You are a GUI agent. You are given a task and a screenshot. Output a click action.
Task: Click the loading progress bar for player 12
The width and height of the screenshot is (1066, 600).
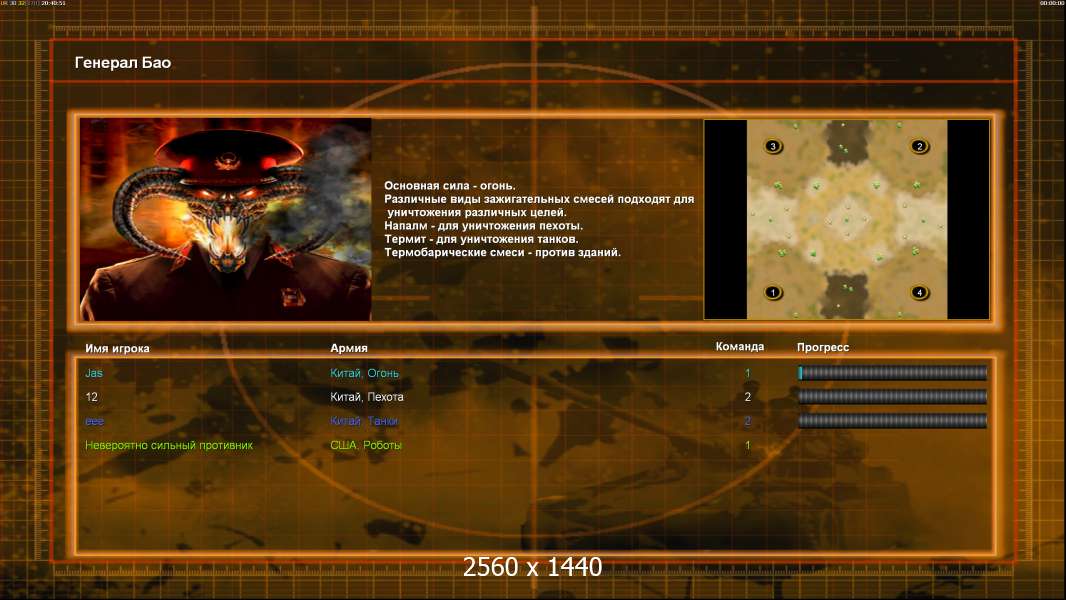coord(893,397)
